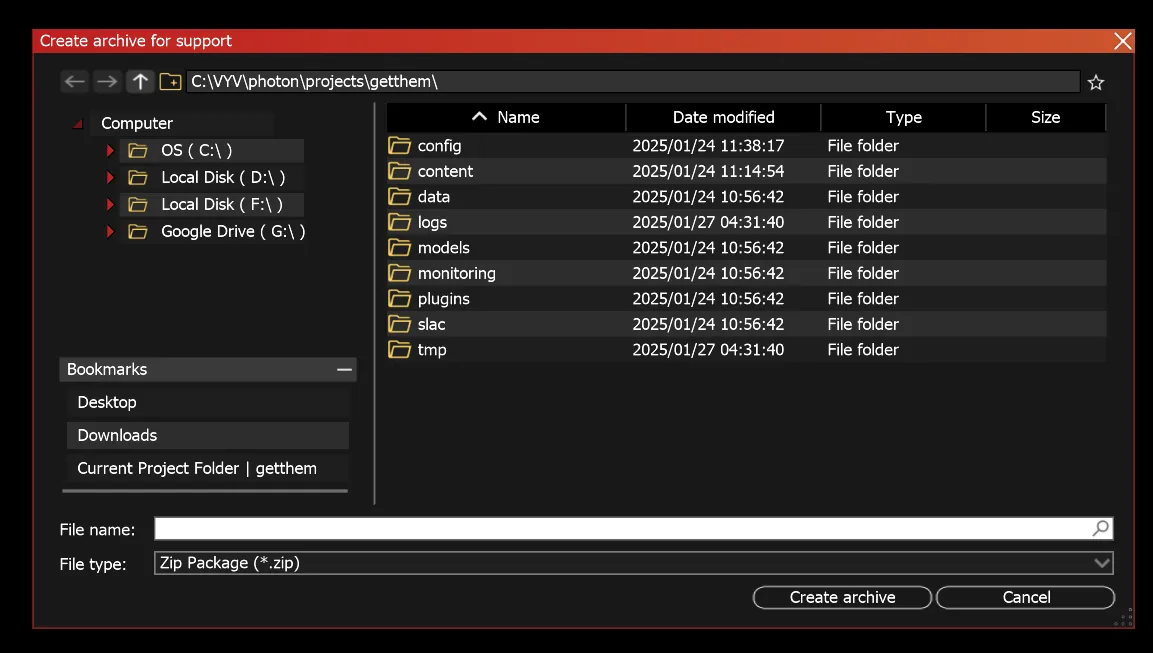This screenshot has width=1153, height=653.
Task: Click the search magnifier in File name
Action: point(1100,528)
